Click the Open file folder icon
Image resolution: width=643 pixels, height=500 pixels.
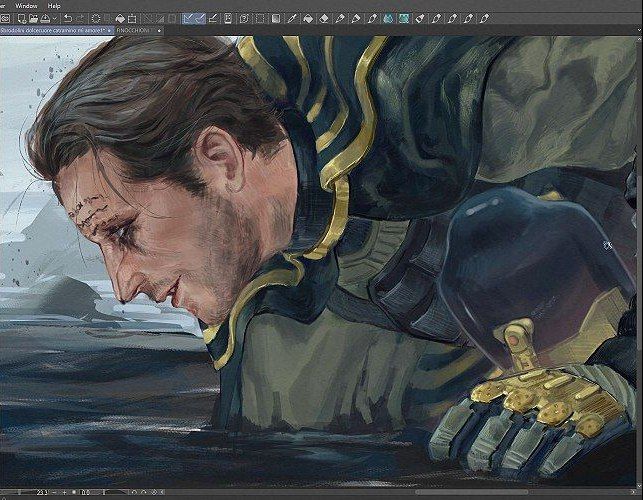tap(33, 18)
